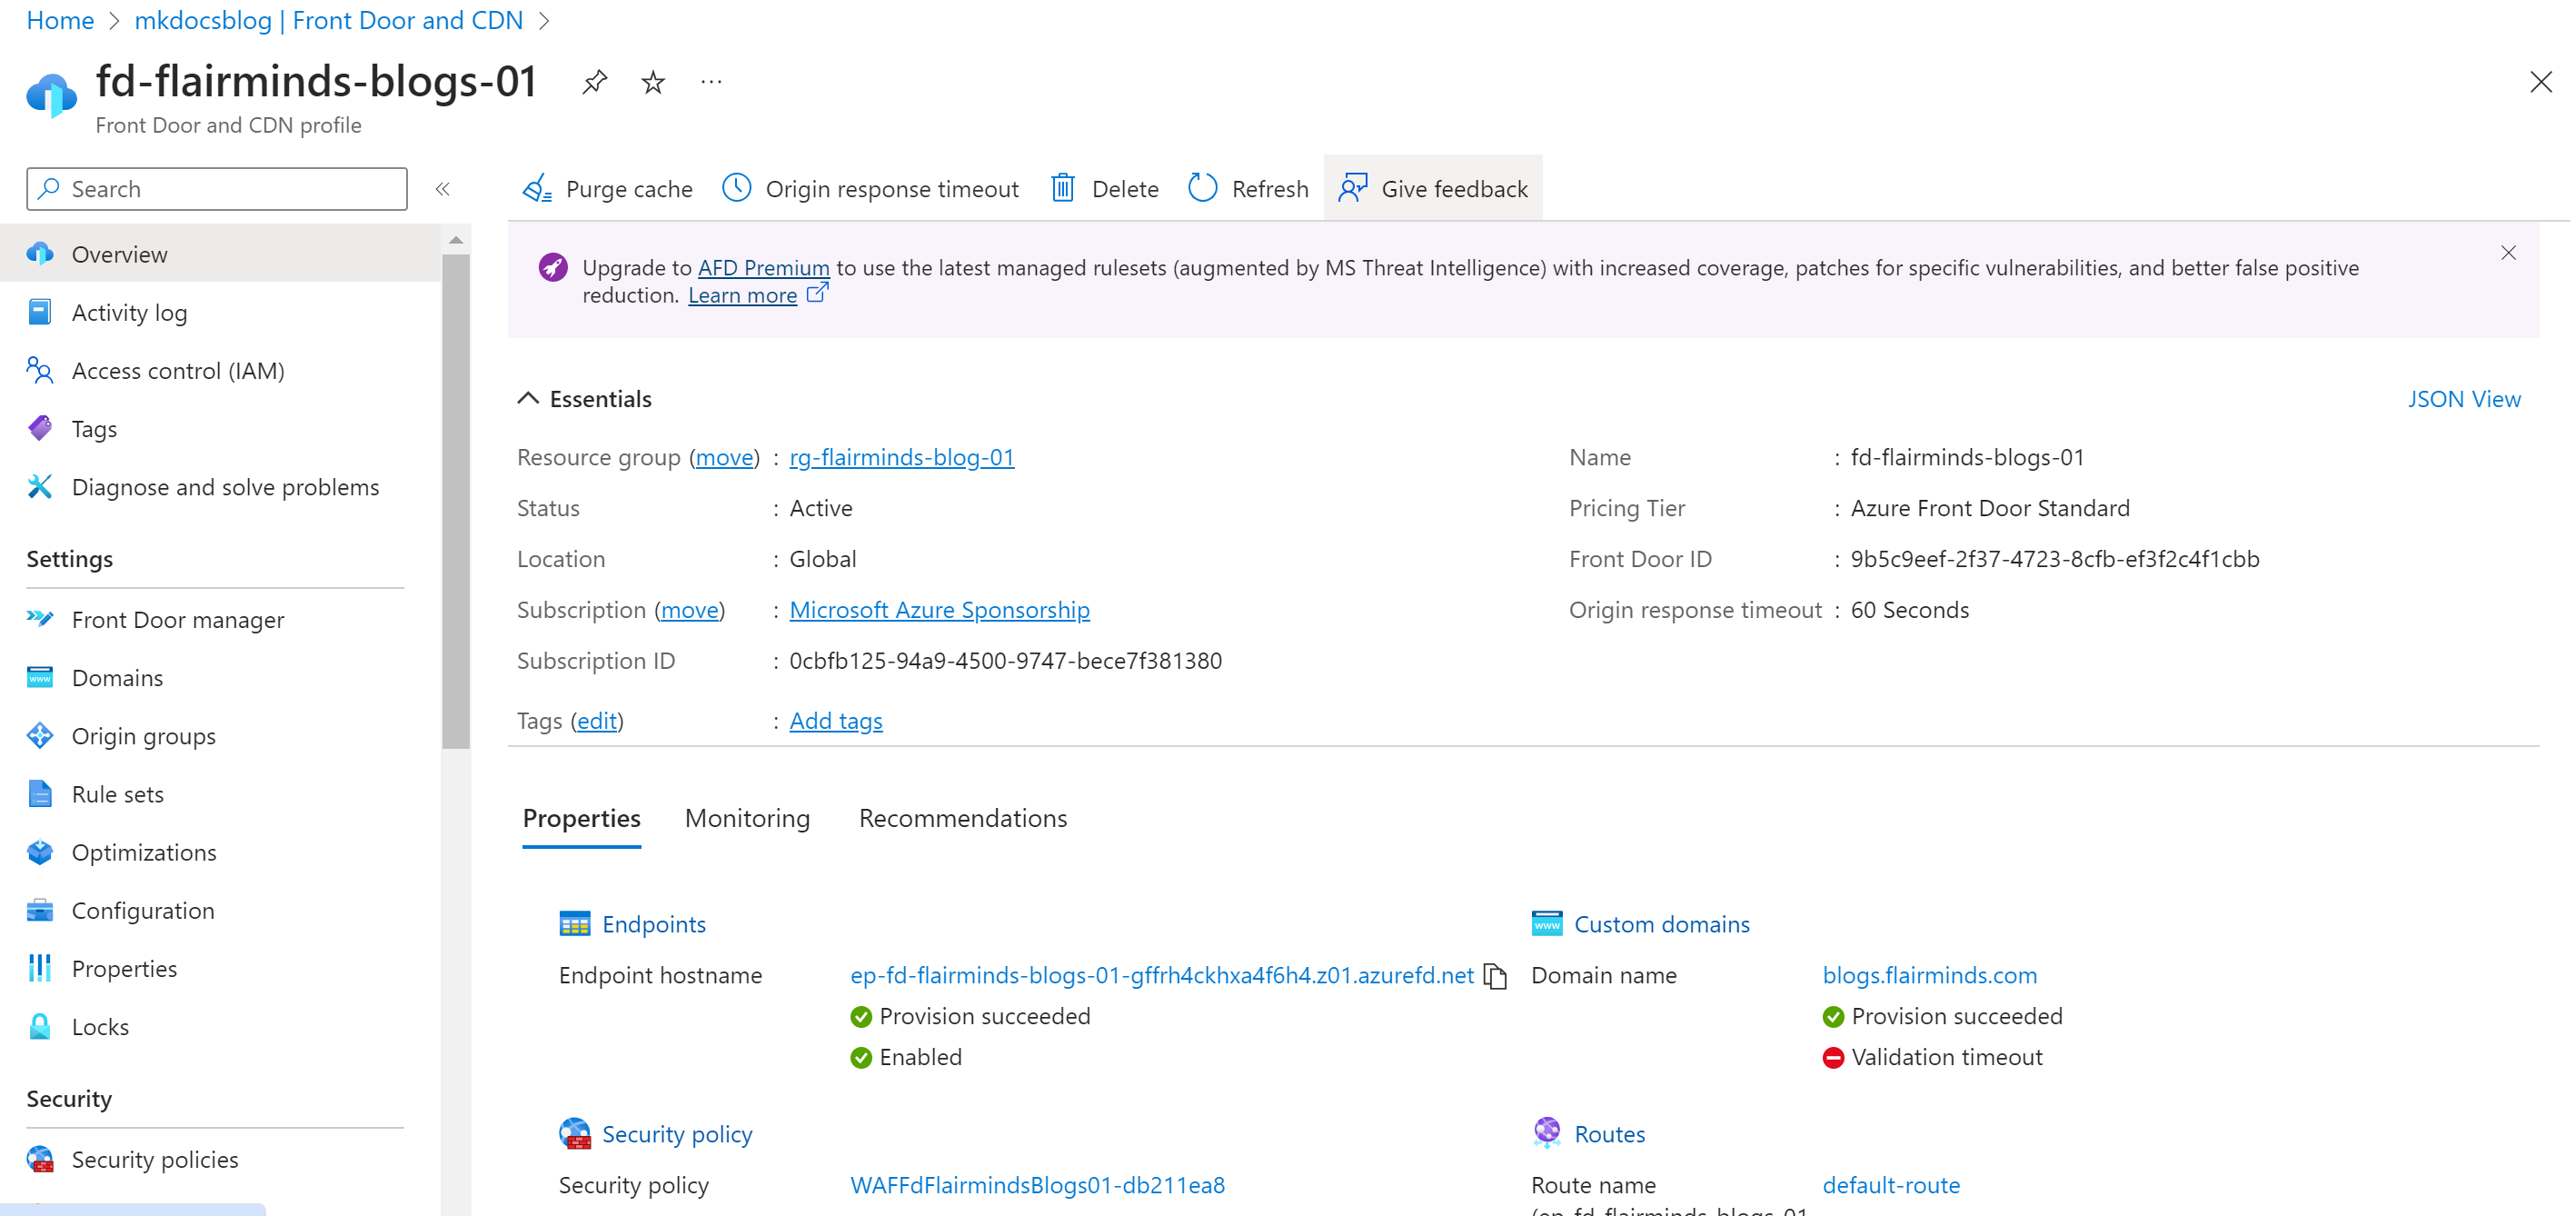The width and height of the screenshot is (2576, 1216).
Task: Edit tags via edit link
Action: point(596,721)
